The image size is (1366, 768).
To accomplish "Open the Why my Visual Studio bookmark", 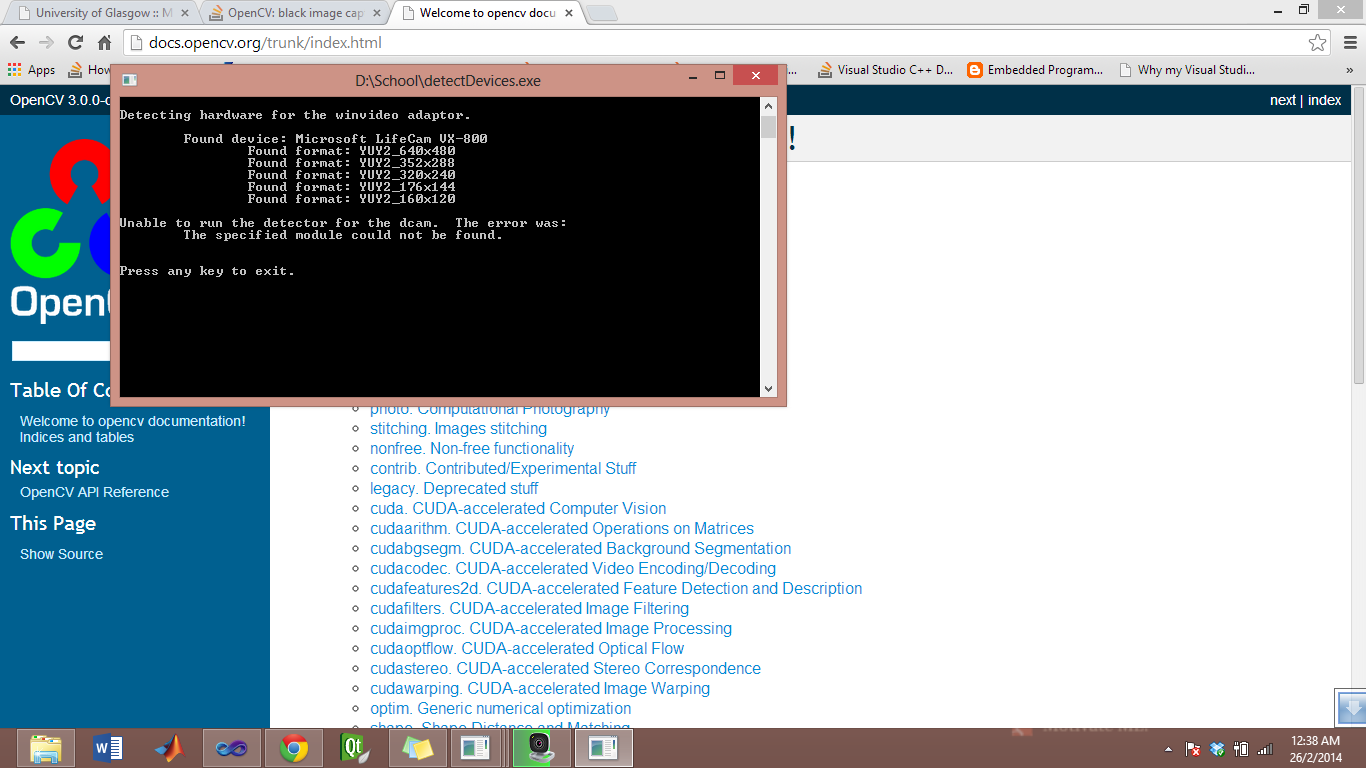I will (1186, 70).
